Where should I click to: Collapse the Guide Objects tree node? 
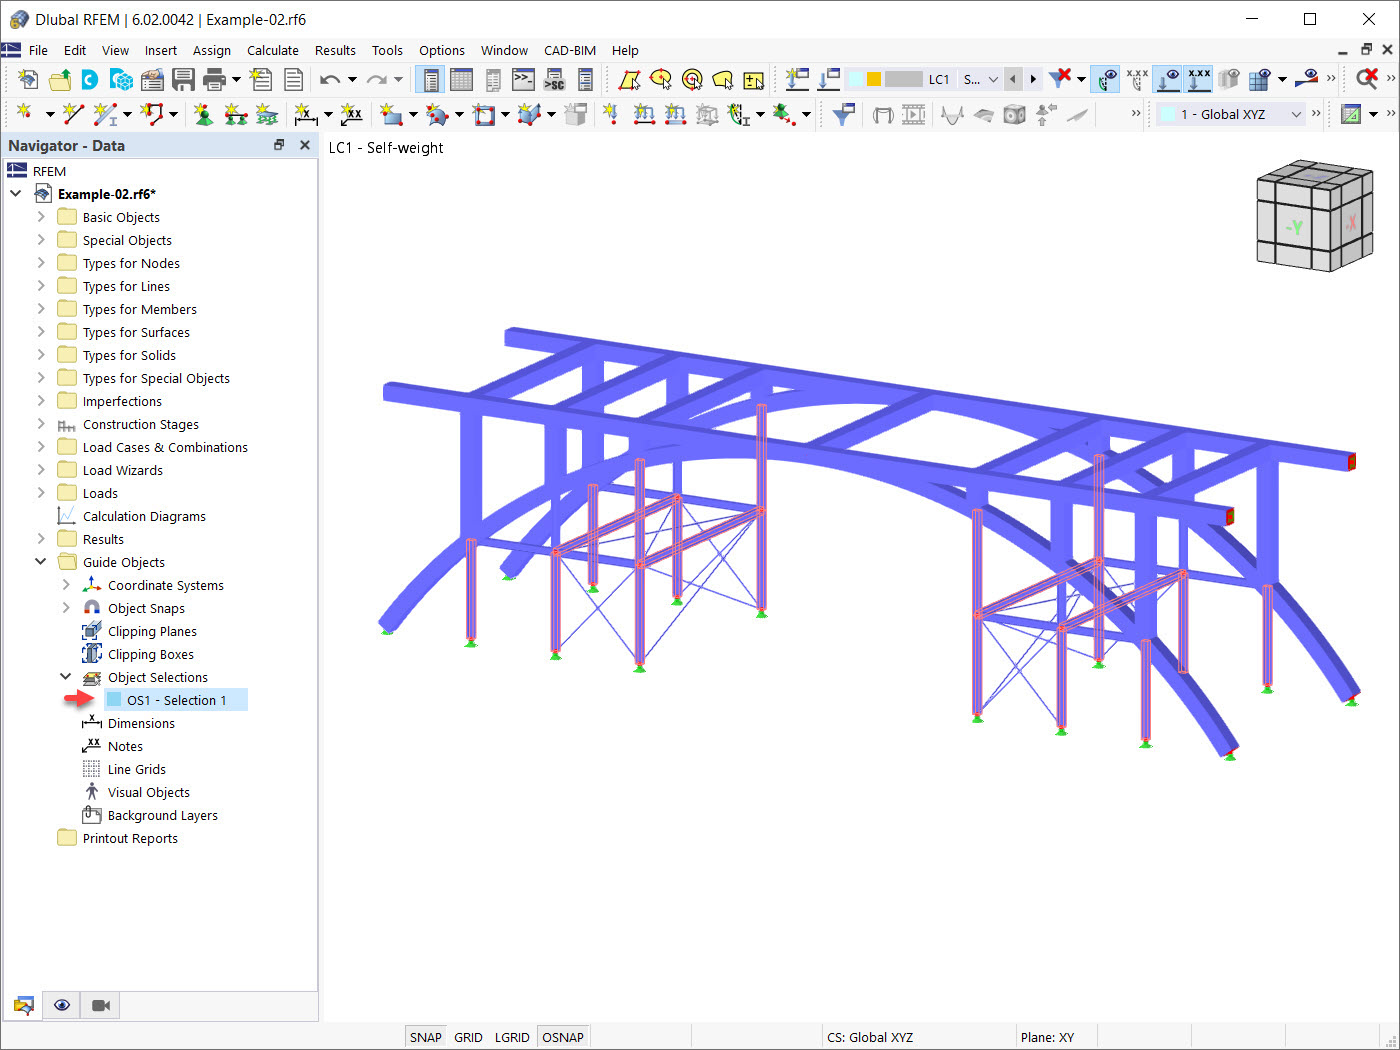(x=41, y=561)
